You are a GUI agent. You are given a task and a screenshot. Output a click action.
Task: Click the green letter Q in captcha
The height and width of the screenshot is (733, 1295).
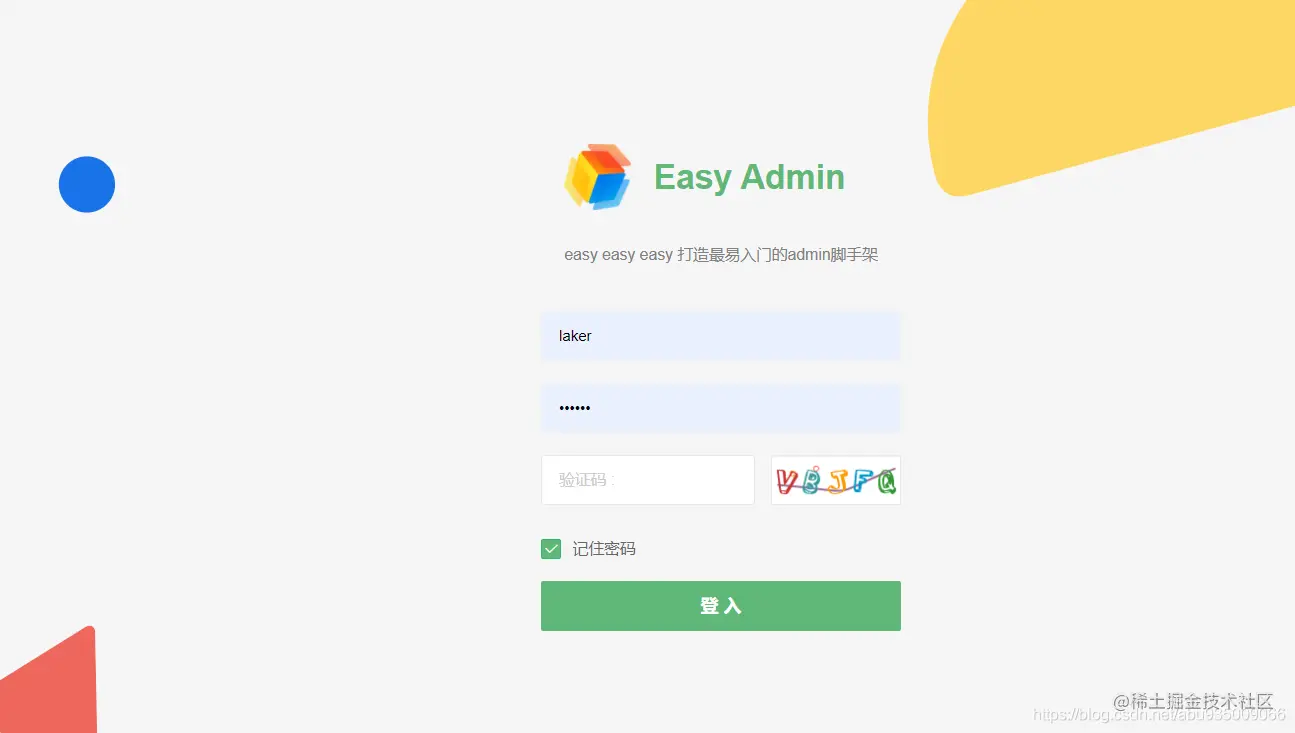pos(885,482)
